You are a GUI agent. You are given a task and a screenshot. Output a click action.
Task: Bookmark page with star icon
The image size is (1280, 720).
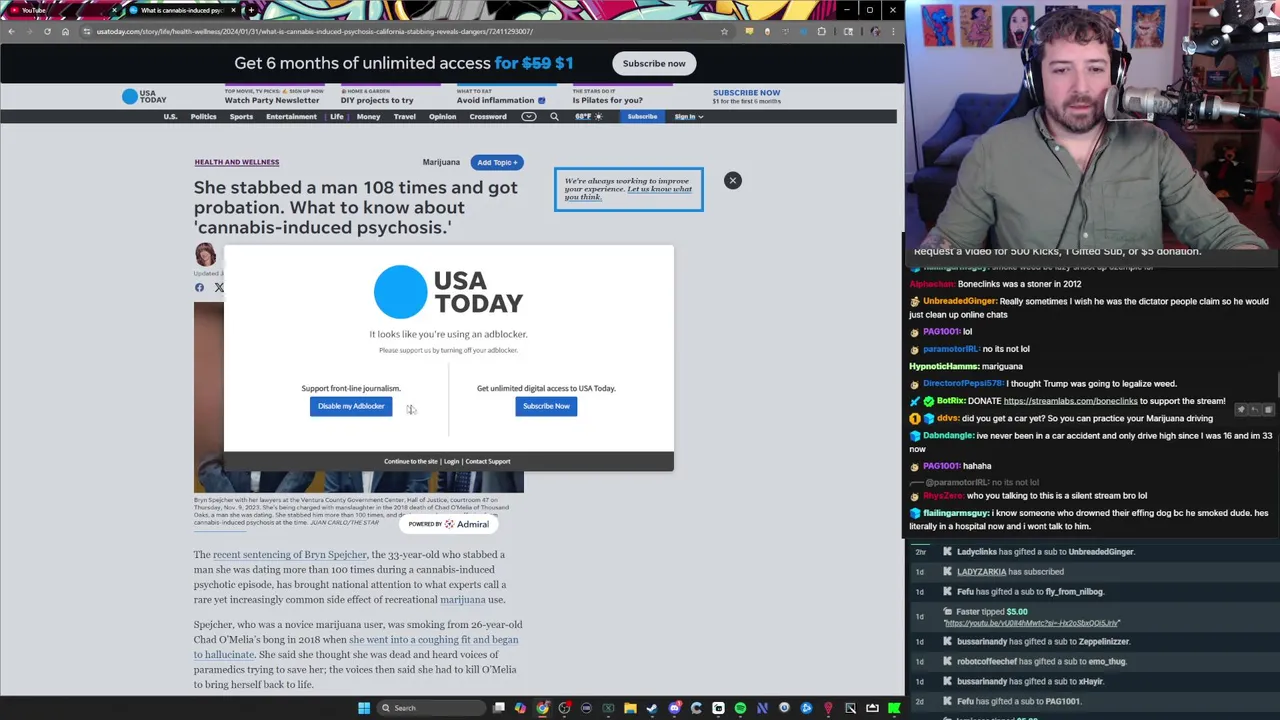(x=724, y=32)
